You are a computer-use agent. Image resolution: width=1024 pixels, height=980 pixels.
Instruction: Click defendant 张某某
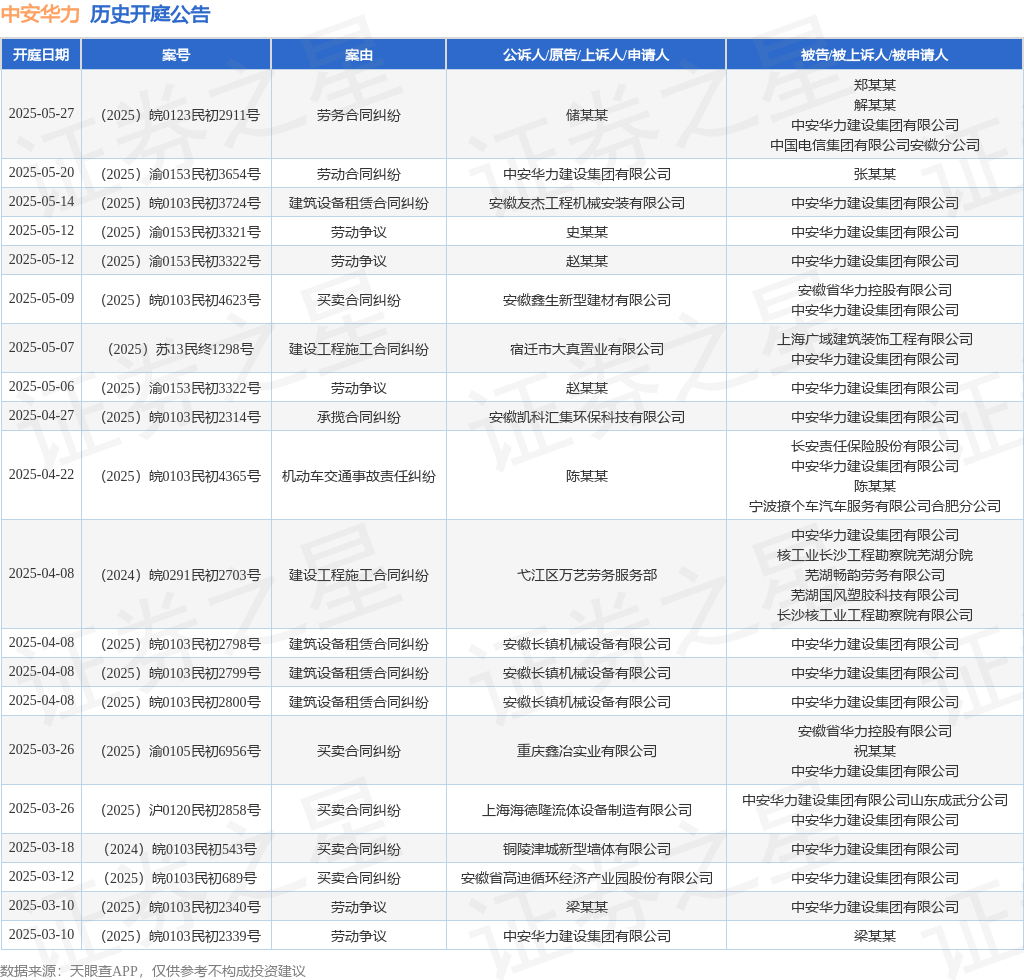[x=874, y=174]
